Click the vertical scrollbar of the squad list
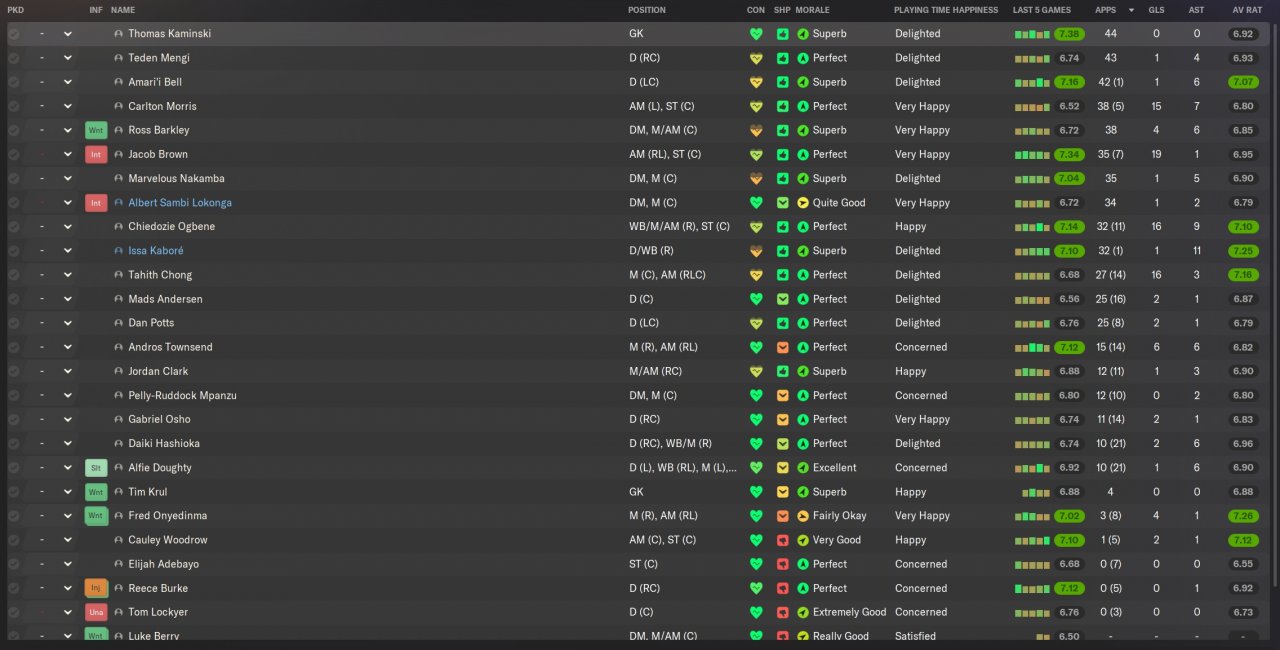This screenshot has height=650, width=1280. click(1274, 305)
